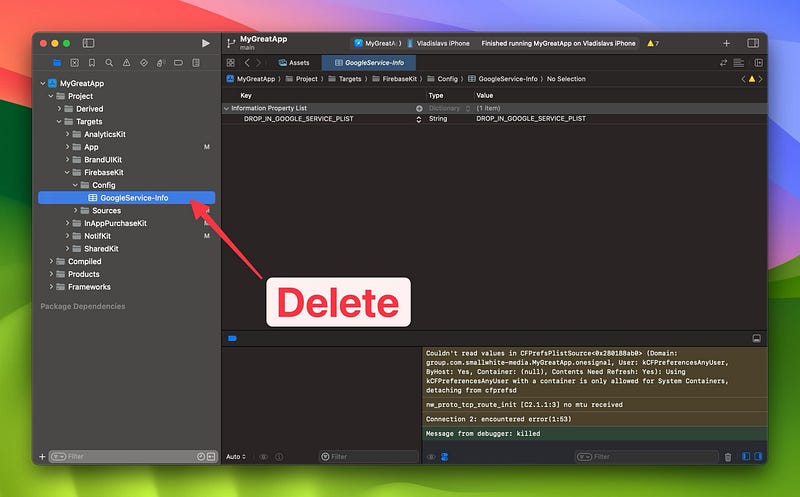Add row with plus on Information Property List
800x497 pixels.
419,109
